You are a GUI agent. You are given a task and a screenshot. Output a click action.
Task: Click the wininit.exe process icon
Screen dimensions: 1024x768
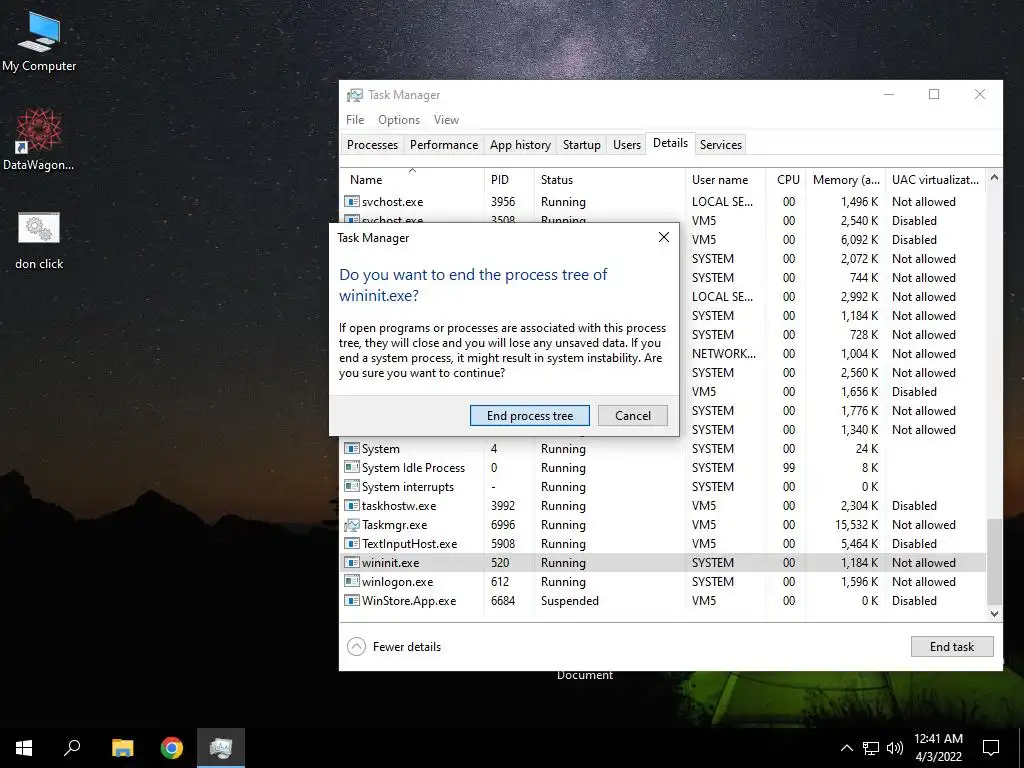(352, 562)
